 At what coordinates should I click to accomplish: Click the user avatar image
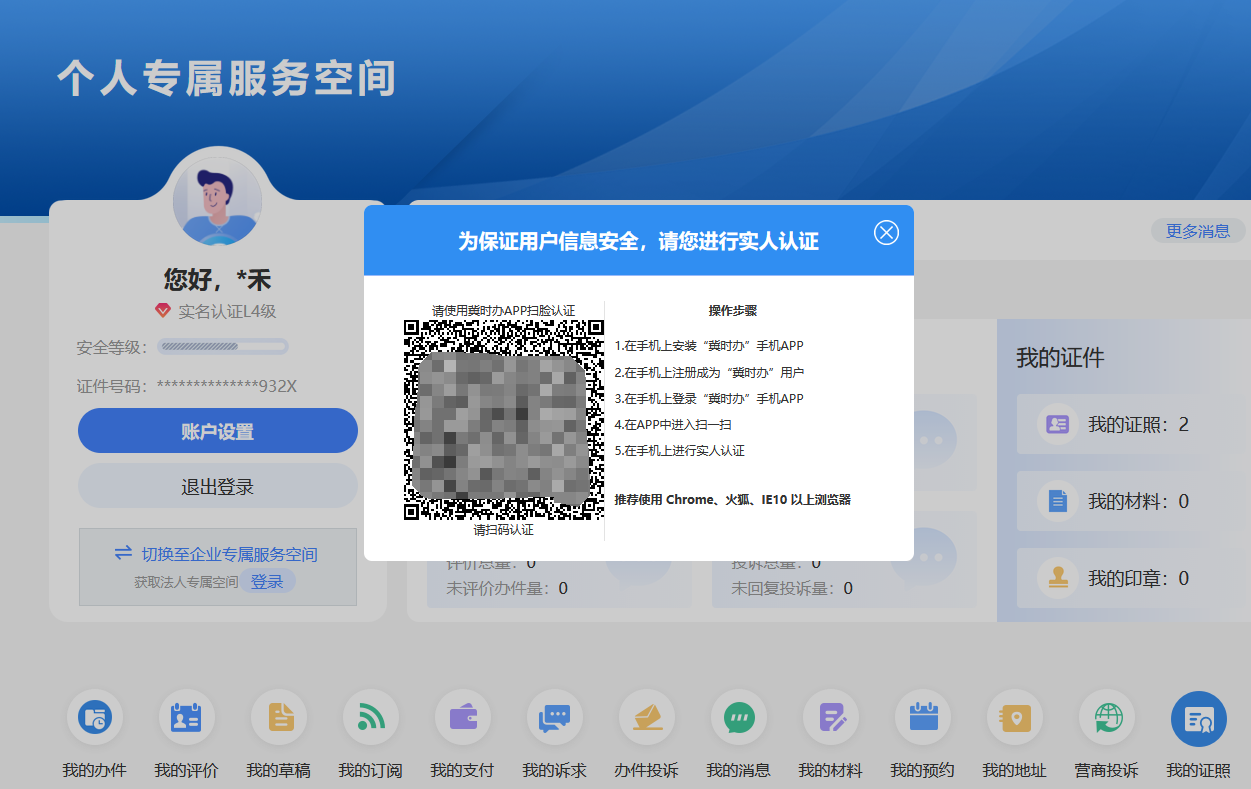(217, 200)
